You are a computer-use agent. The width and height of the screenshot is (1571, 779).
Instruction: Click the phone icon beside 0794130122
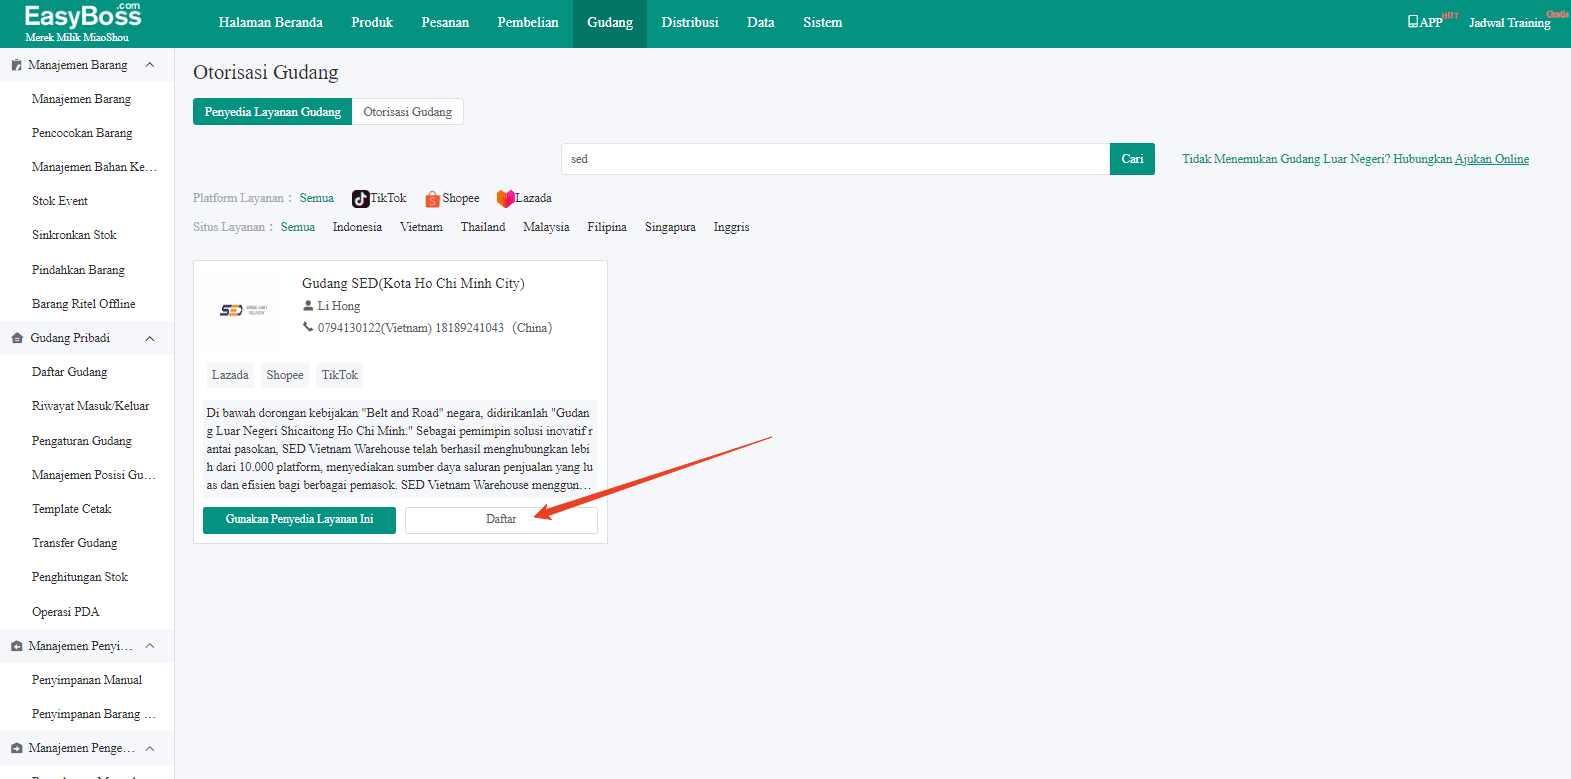(308, 328)
